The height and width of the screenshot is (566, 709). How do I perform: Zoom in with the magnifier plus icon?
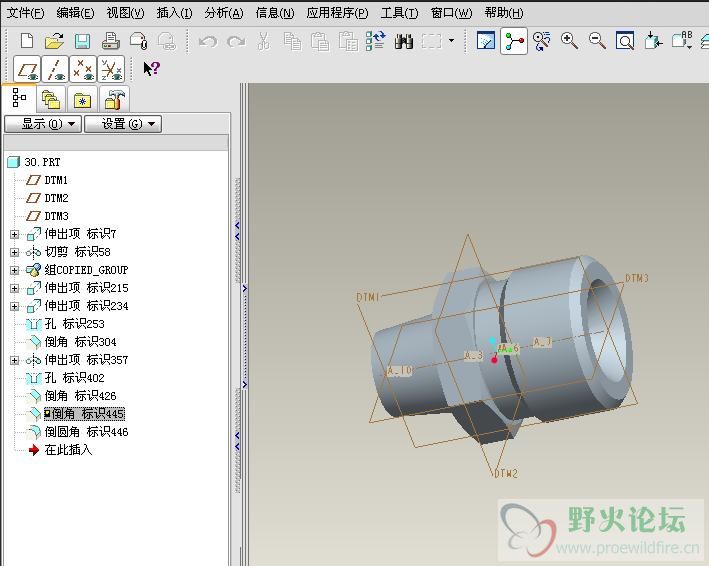click(x=569, y=41)
